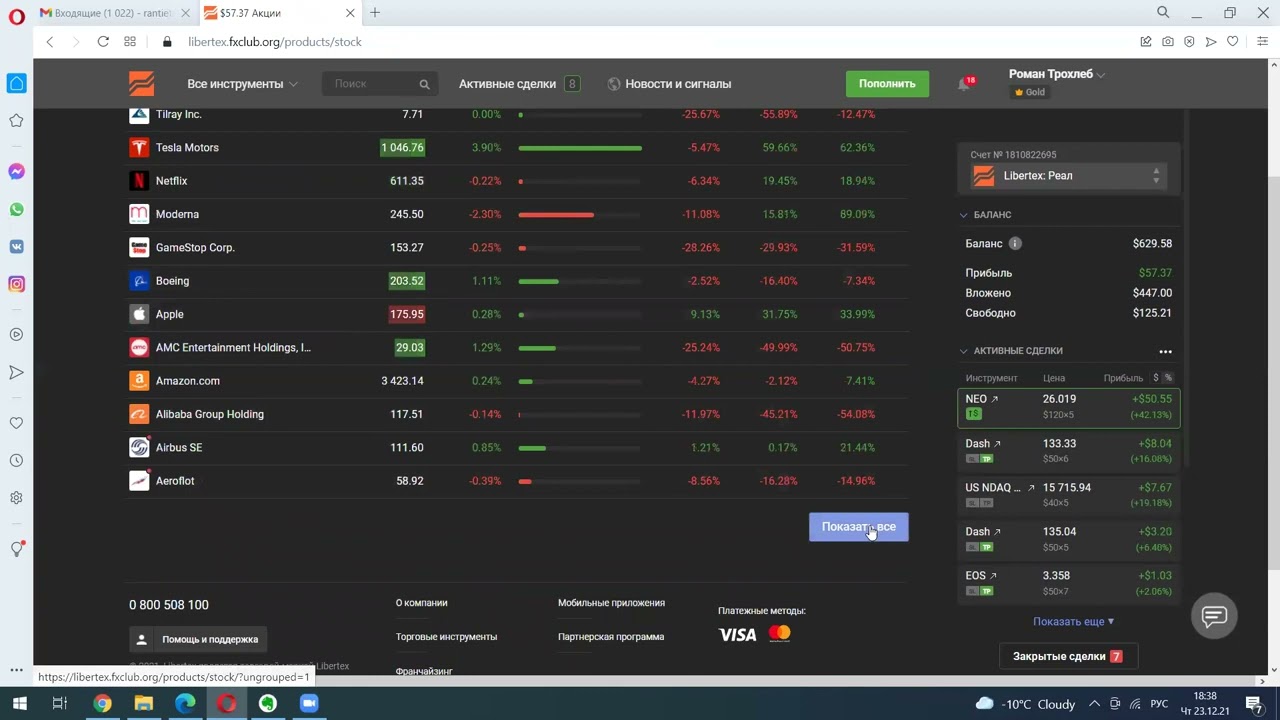Open Opera sidebar bookmarks heart

click(x=16, y=423)
